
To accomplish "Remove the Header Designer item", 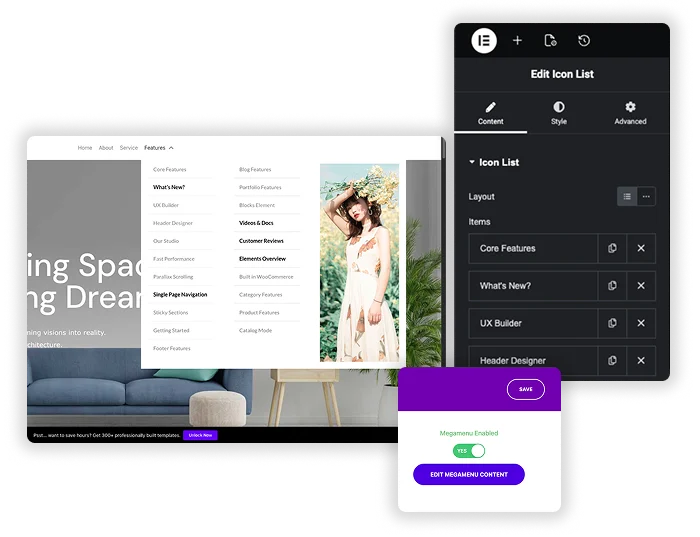I will (641, 360).
